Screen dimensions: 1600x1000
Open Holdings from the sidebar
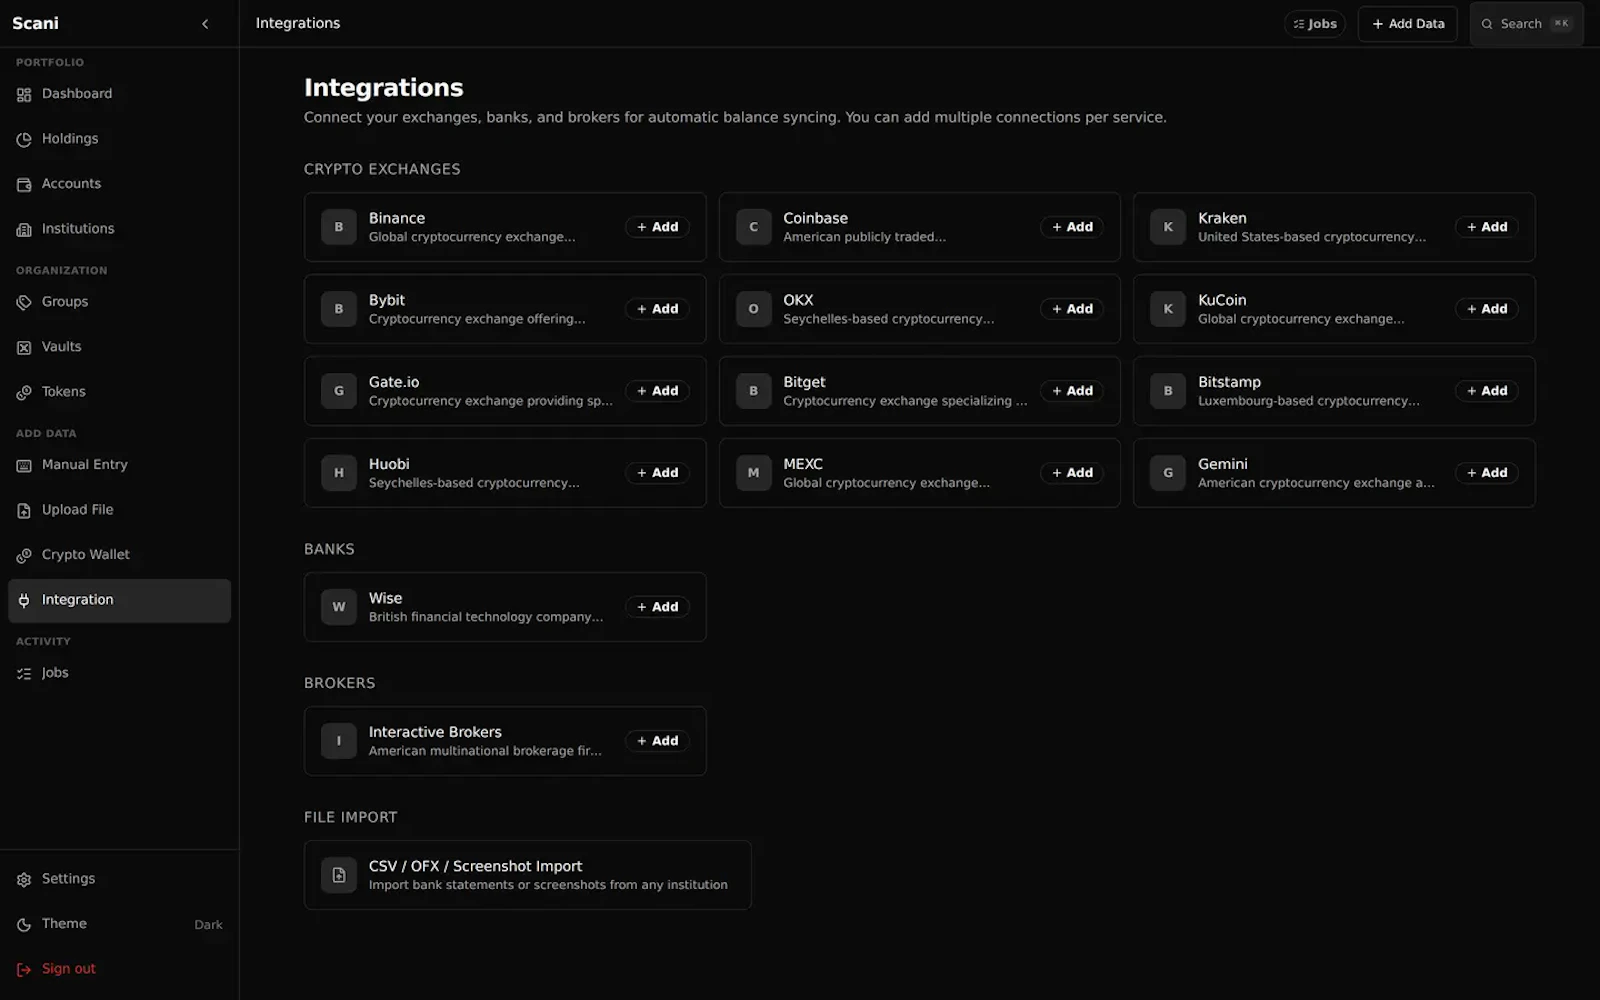click(119, 139)
